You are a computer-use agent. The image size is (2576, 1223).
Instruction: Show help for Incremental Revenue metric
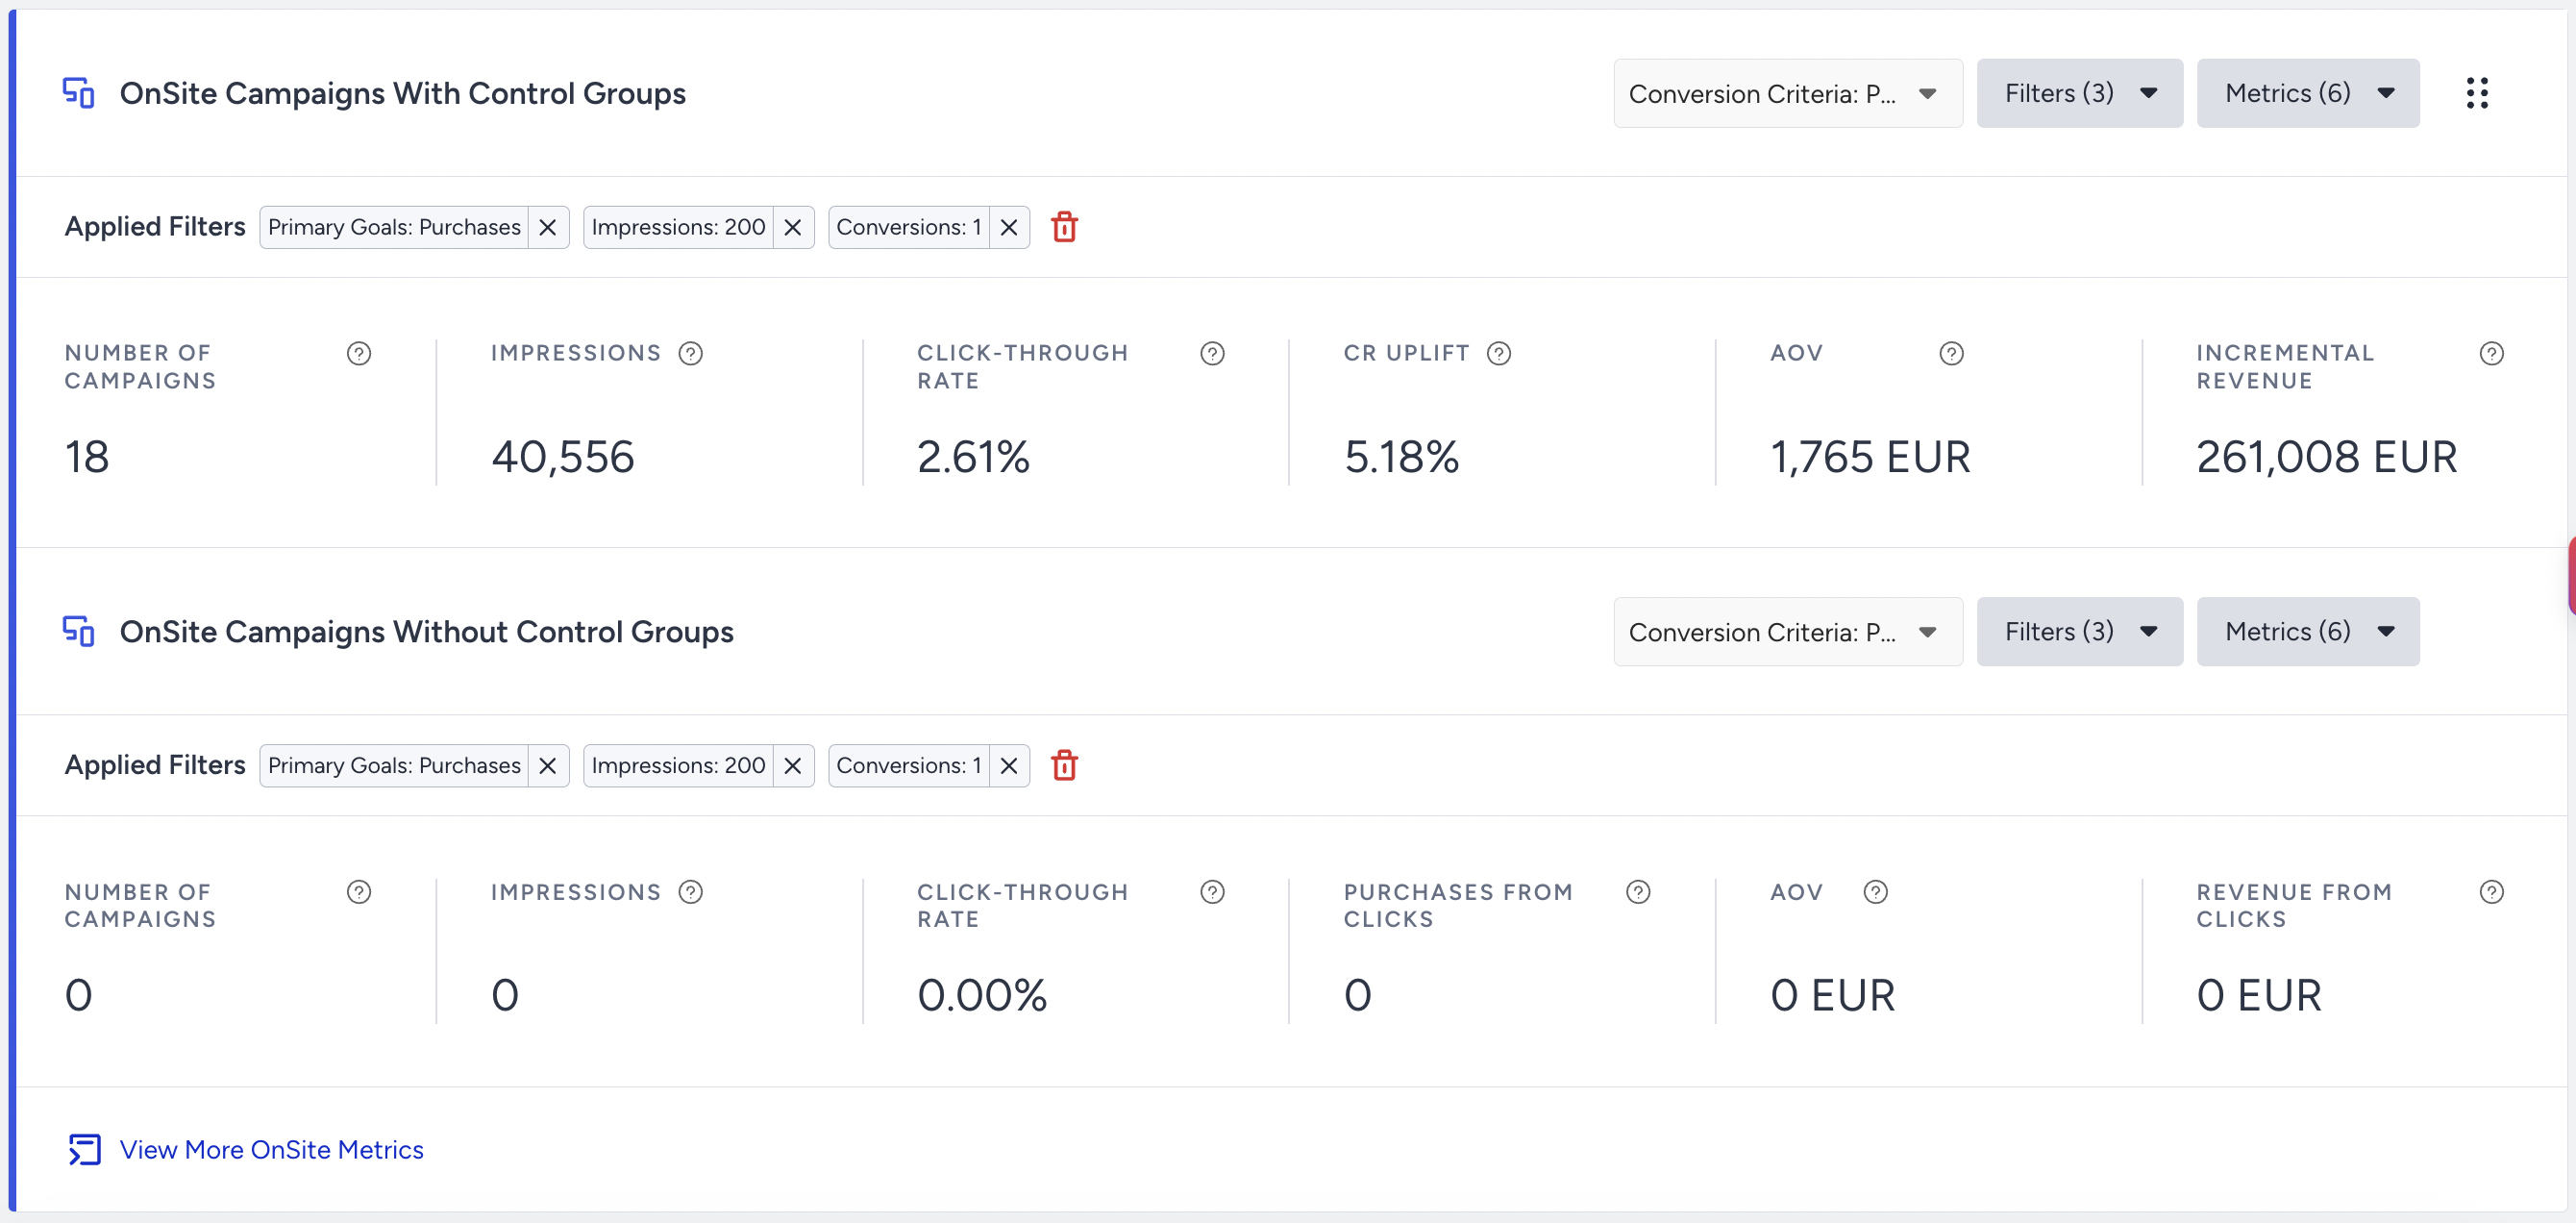[x=2491, y=353]
